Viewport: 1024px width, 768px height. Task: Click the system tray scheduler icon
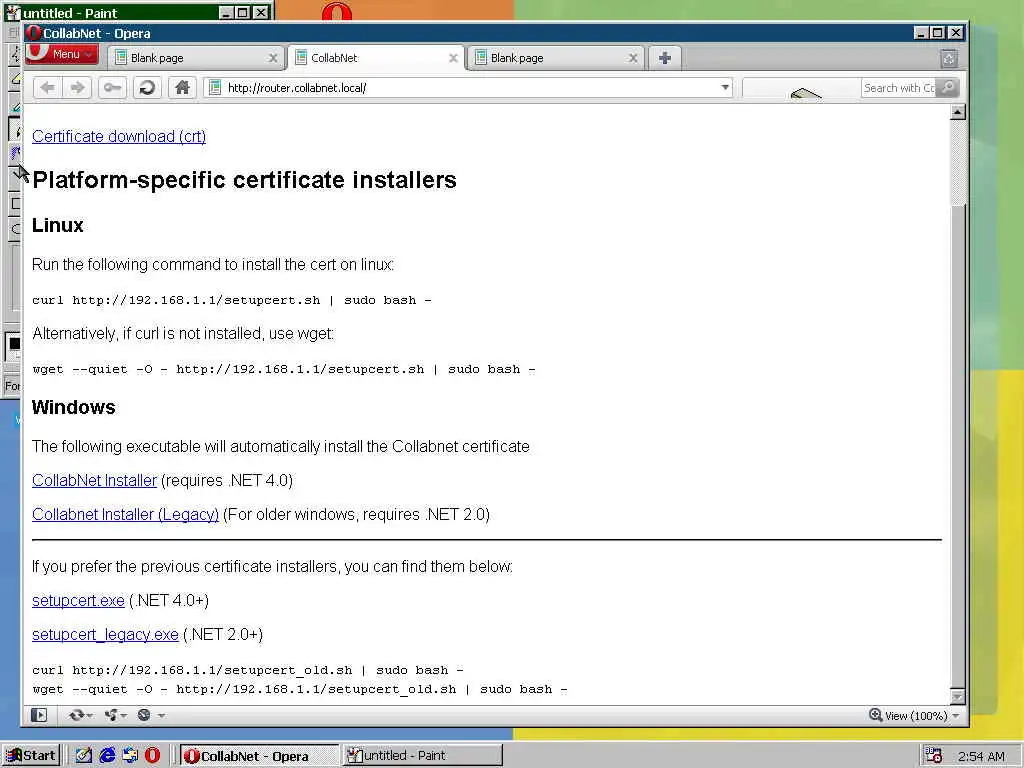pyautogui.click(x=934, y=756)
